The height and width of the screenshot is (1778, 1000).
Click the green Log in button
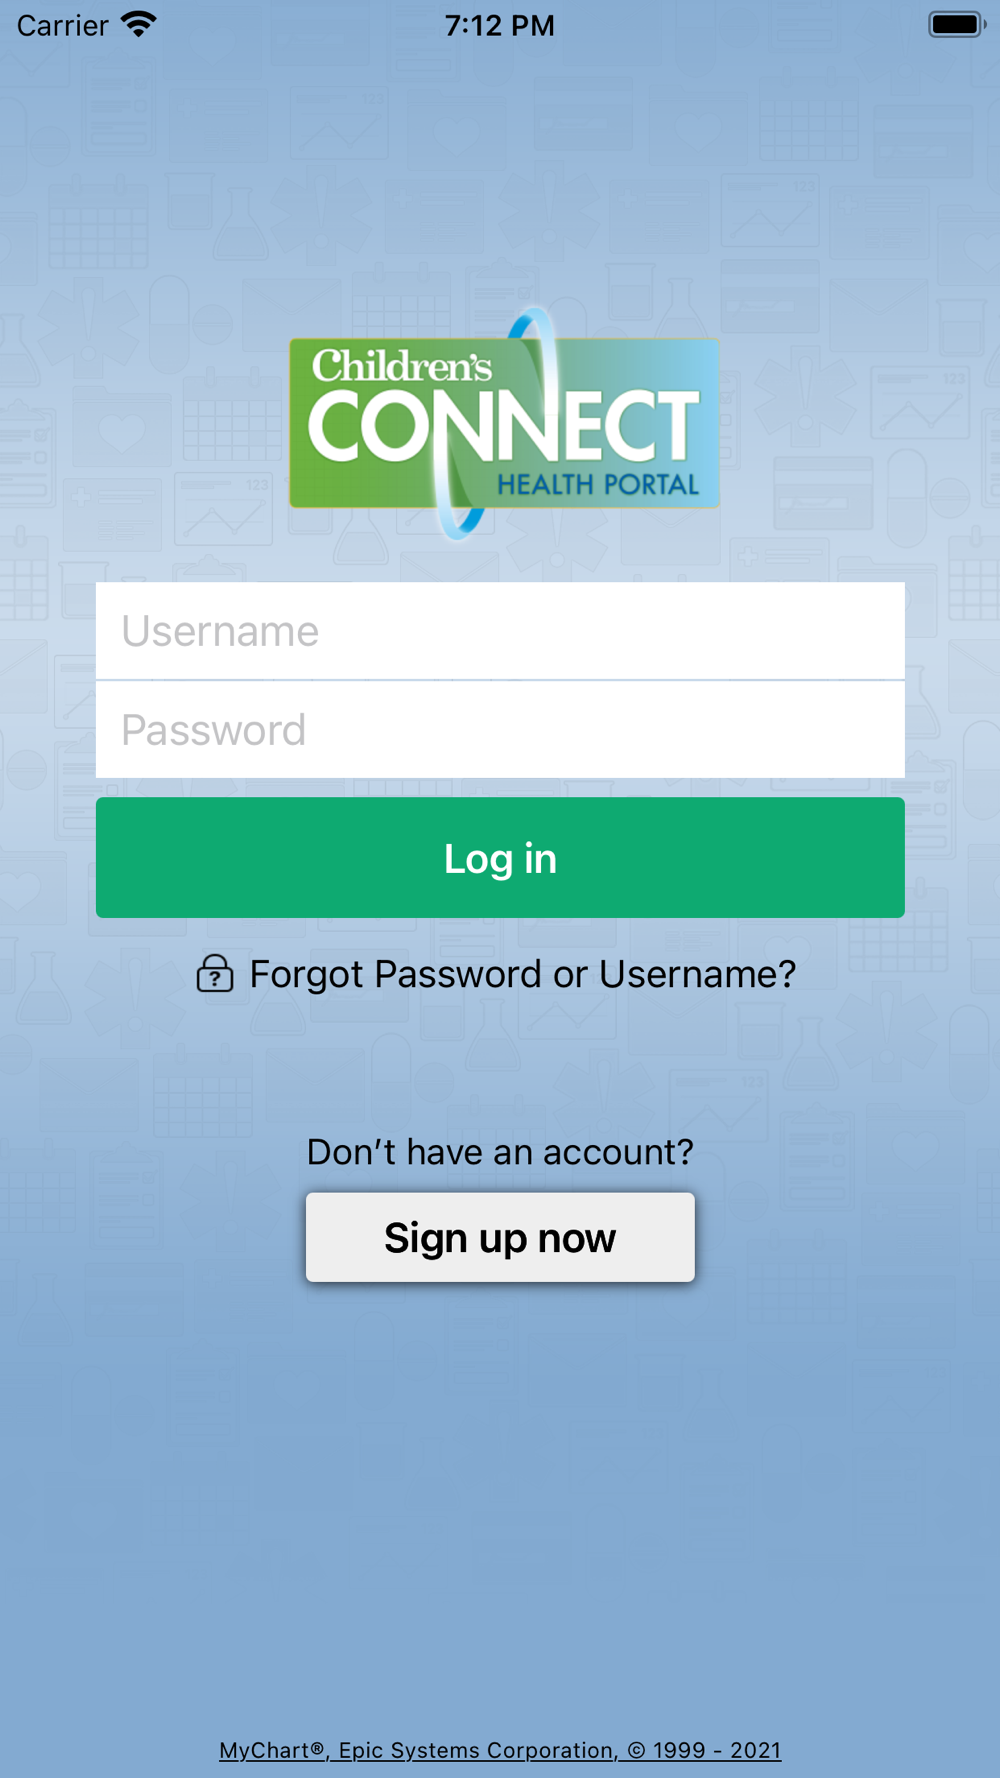coord(500,858)
